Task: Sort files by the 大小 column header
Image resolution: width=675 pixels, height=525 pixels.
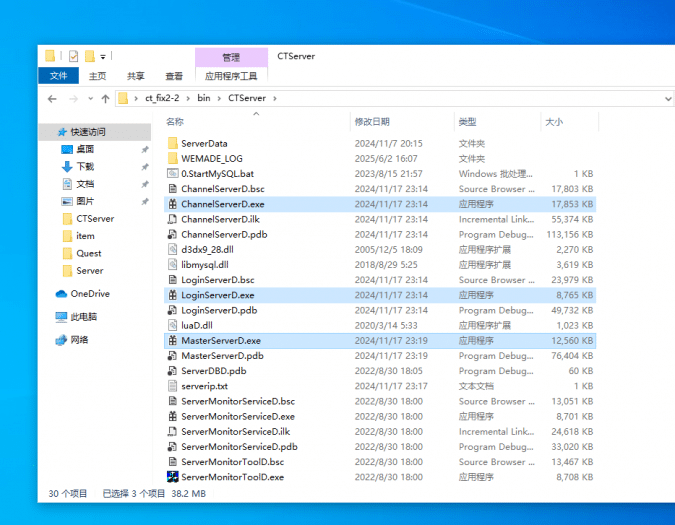Action: click(553, 122)
